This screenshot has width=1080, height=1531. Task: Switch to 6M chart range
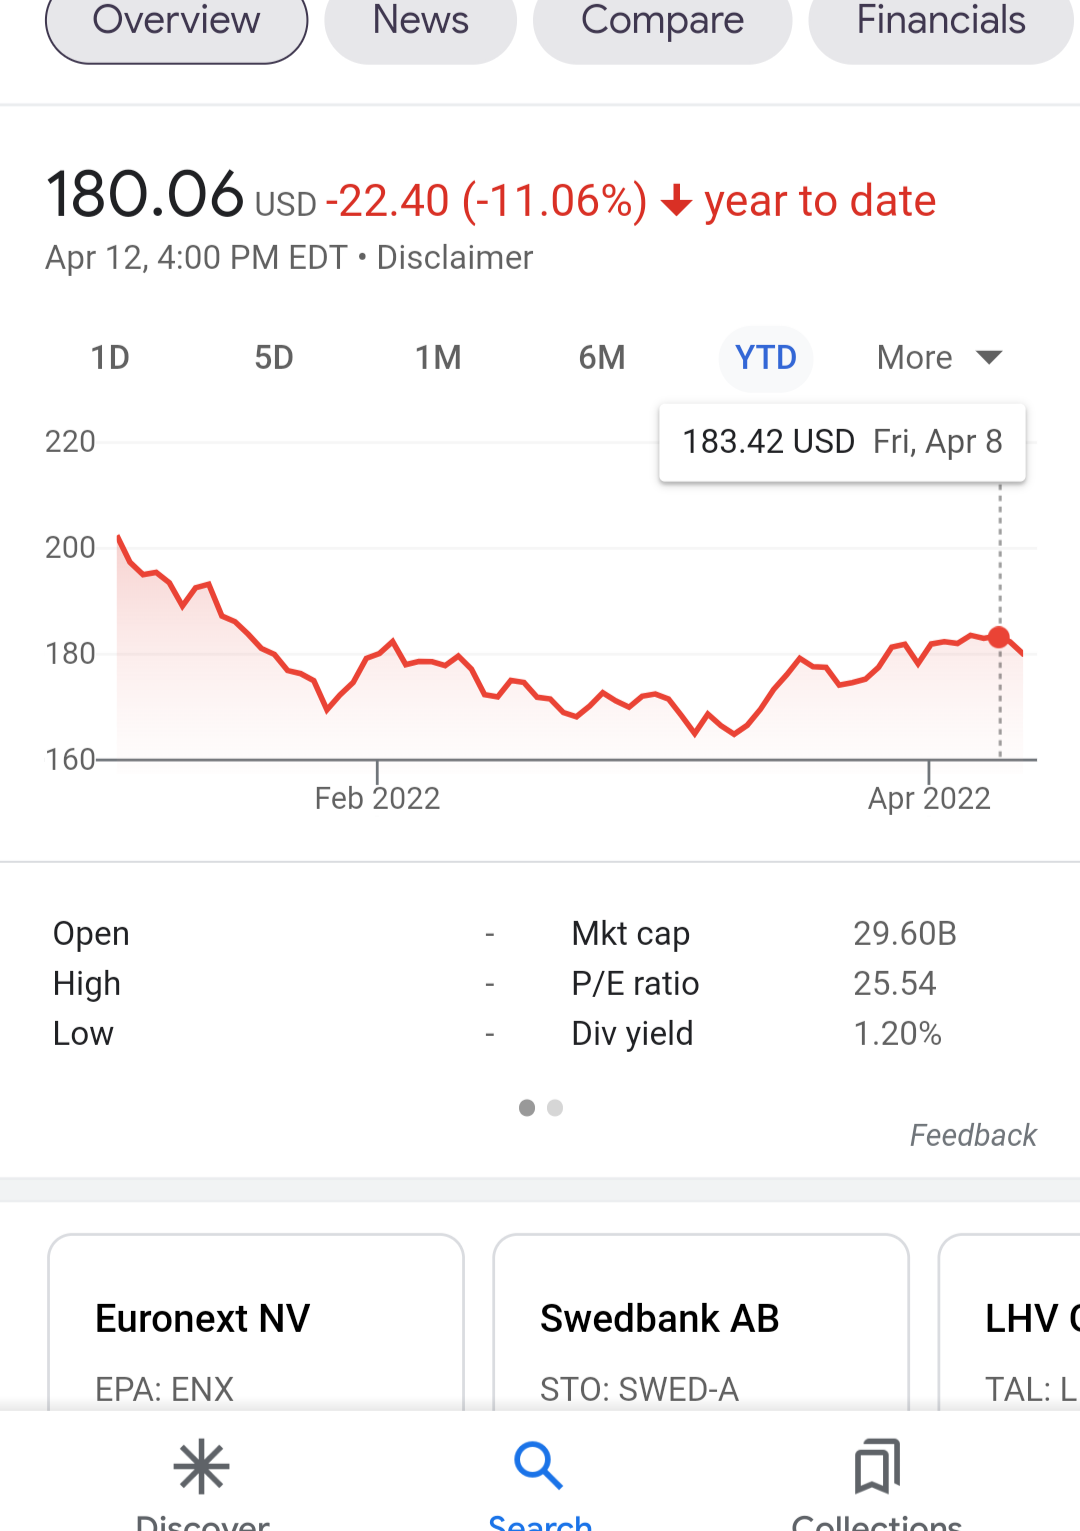pyautogui.click(x=602, y=357)
